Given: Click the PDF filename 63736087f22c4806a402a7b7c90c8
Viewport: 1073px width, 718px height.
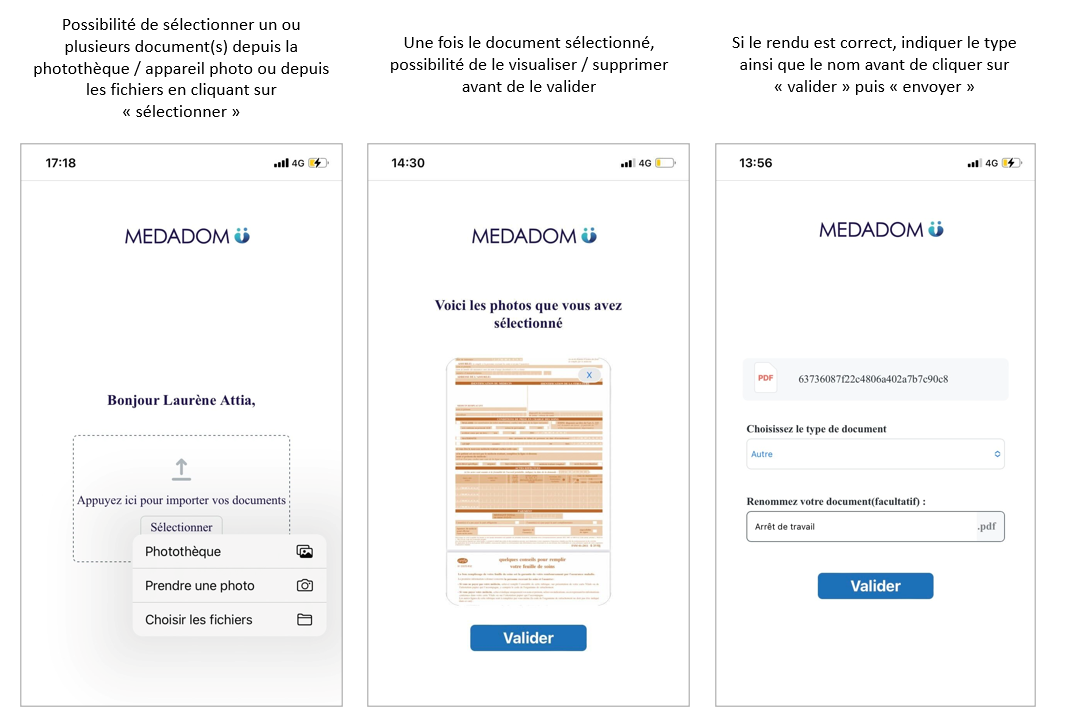Looking at the screenshot, I should tap(873, 379).
